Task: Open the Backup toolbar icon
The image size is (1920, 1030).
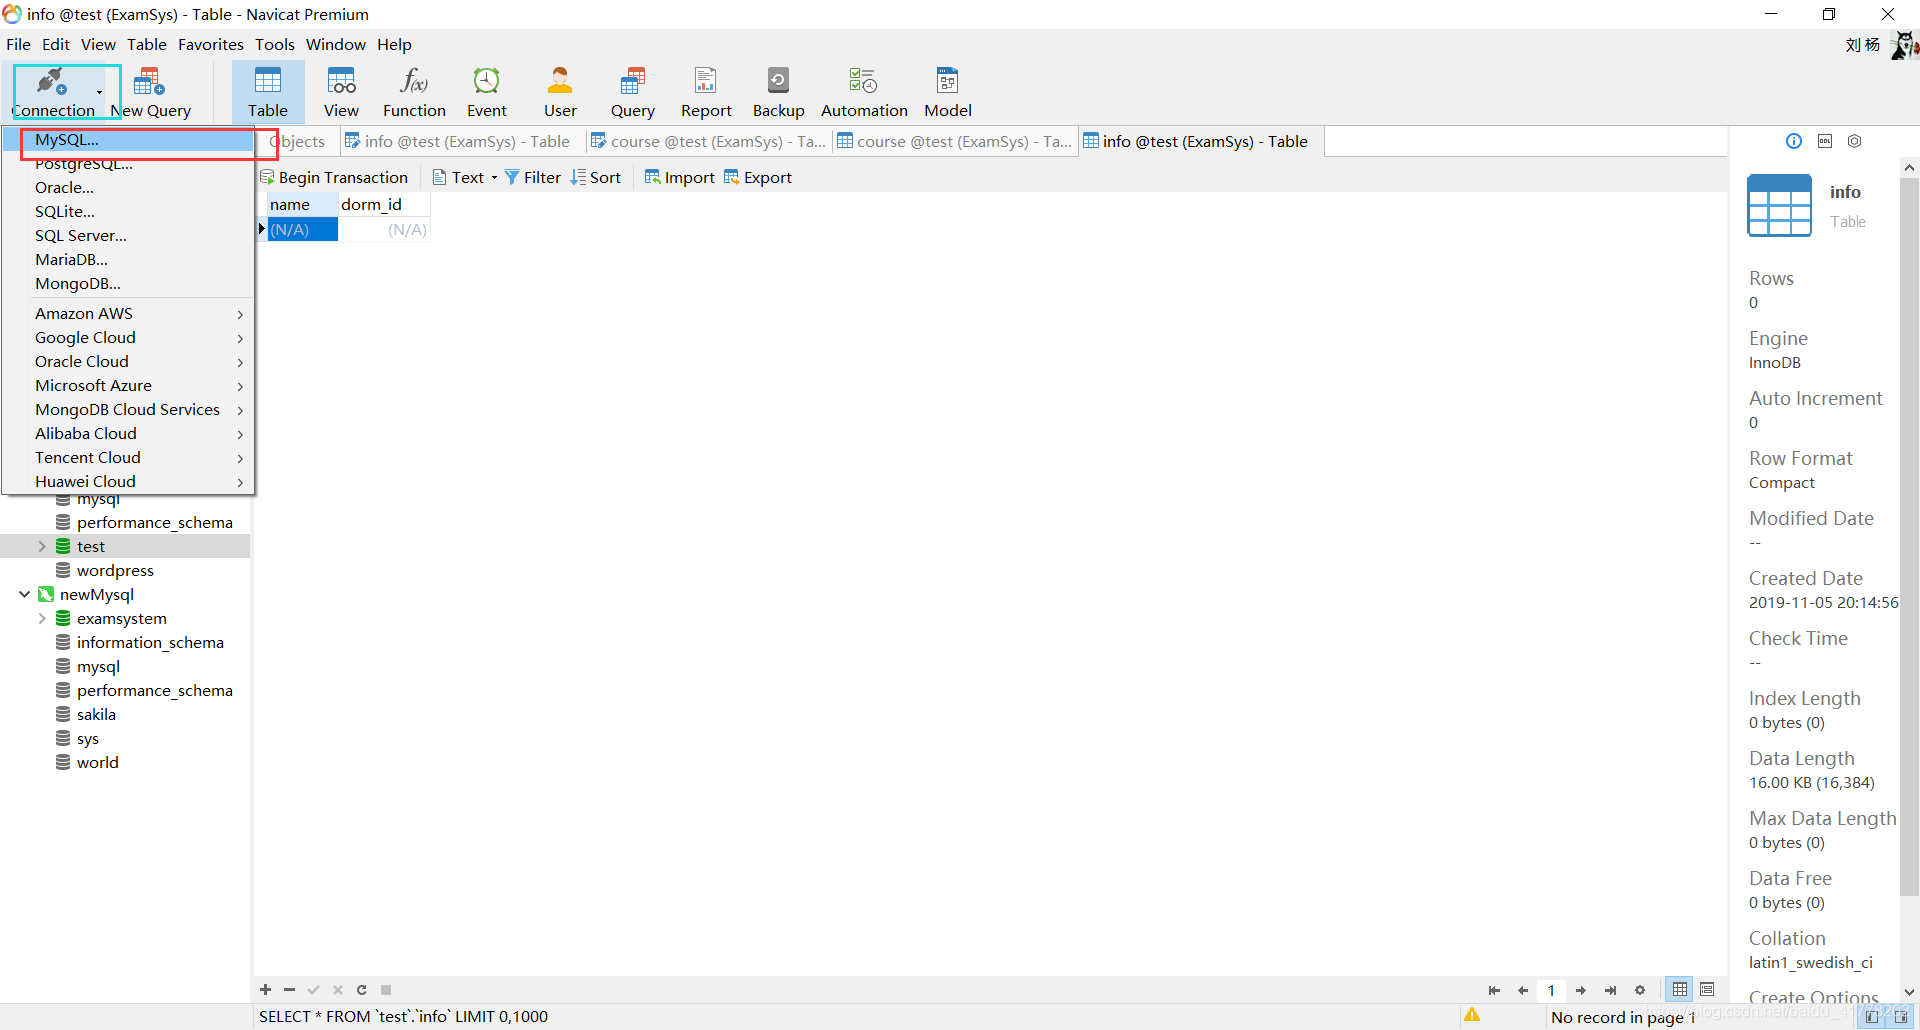Action: coord(778,92)
